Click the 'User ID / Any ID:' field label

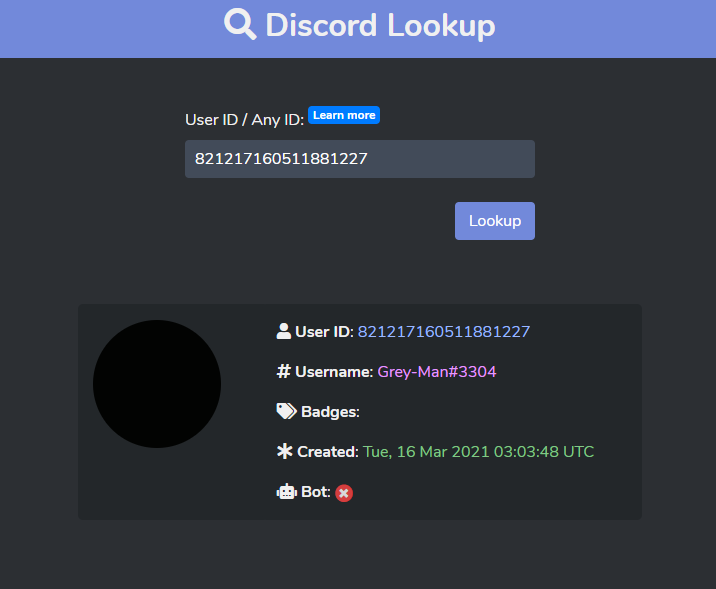coord(244,120)
